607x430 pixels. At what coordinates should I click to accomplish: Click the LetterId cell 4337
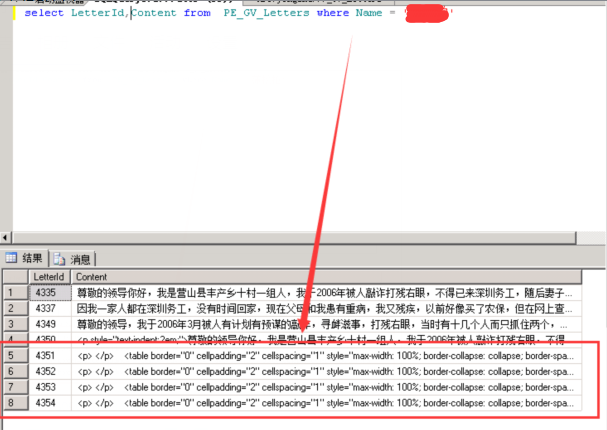pos(49,309)
